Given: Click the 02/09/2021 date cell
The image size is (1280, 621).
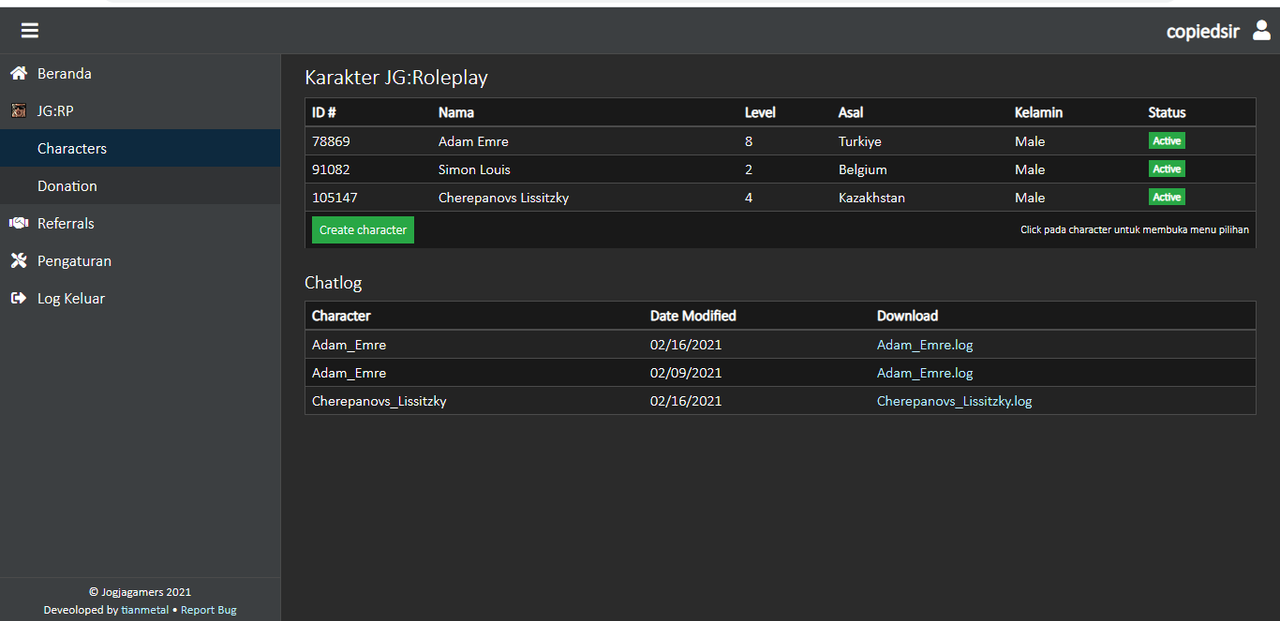Looking at the screenshot, I should click(x=686, y=373).
